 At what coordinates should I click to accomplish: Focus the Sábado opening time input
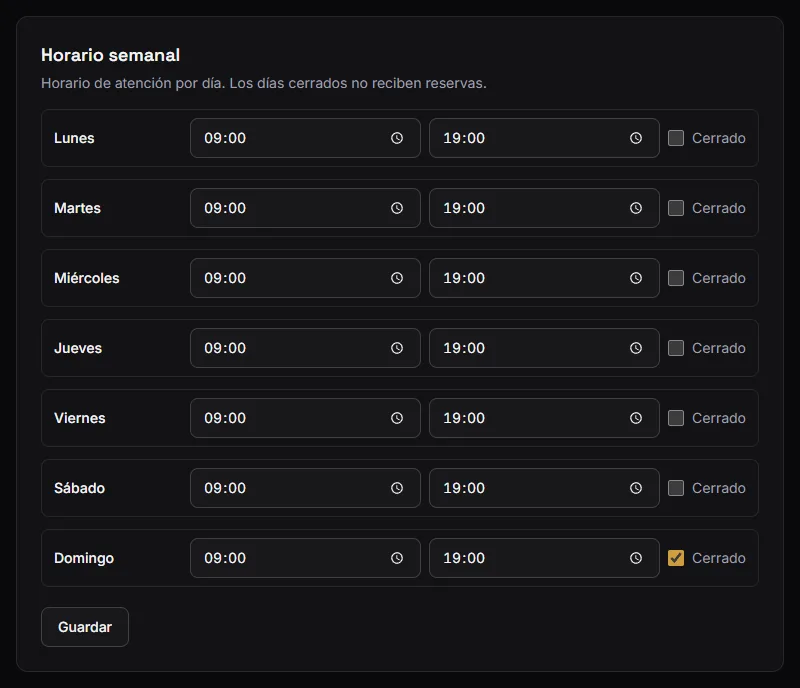tap(305, 488)
